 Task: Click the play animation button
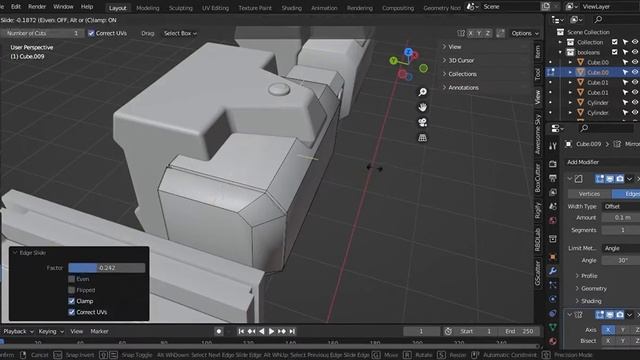(271, 331)
